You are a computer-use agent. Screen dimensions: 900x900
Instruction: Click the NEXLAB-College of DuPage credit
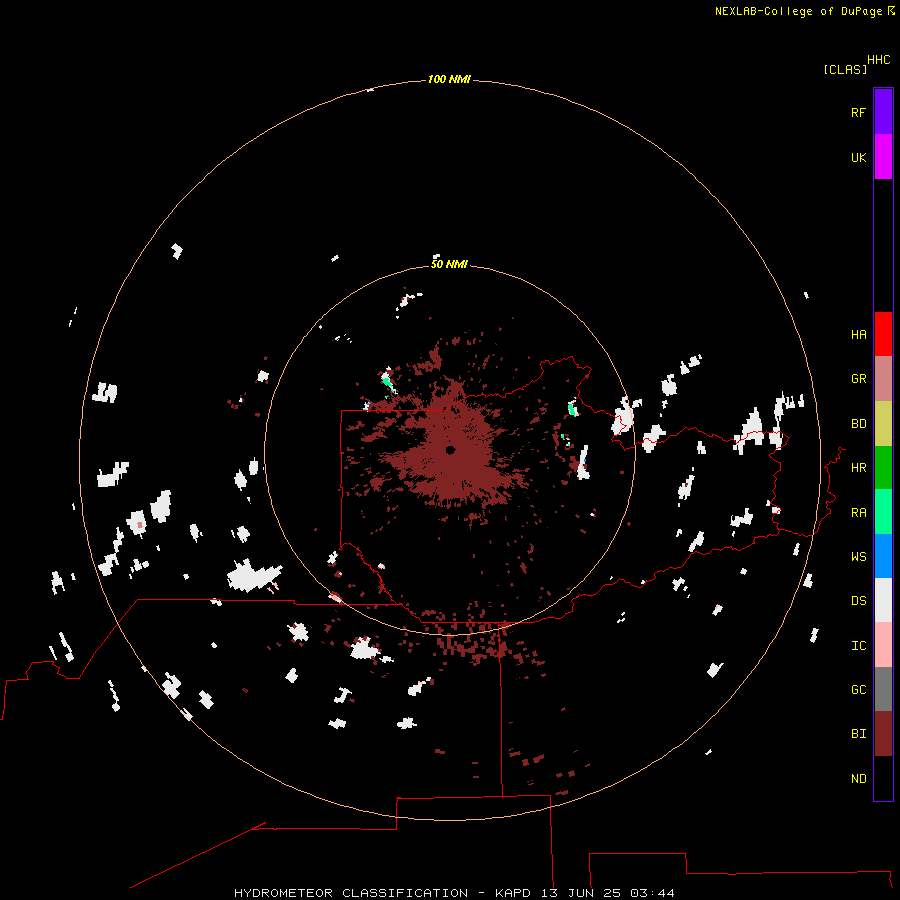pyautogui.click(x=798, y=11)
